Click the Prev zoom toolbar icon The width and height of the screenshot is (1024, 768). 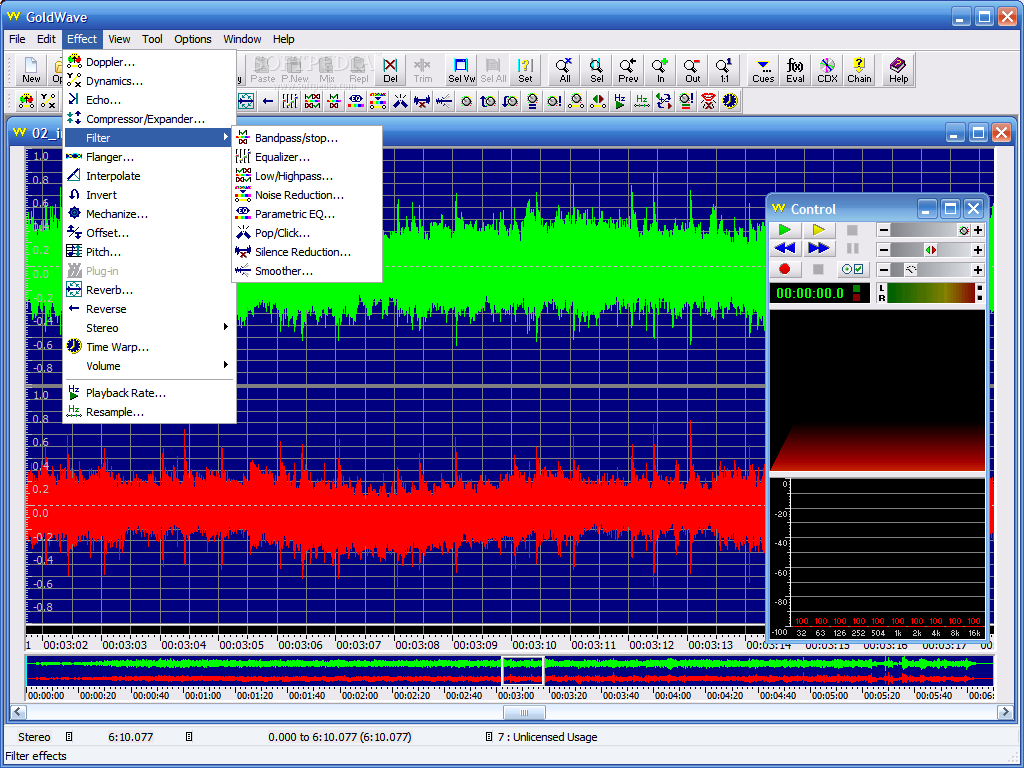[628, 70]
